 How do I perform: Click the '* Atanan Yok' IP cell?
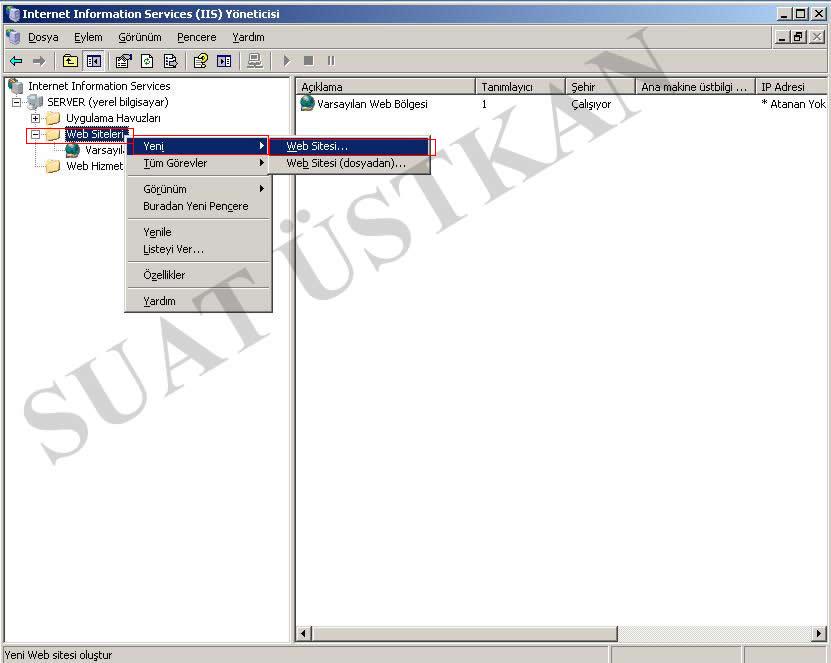(793, 104)
